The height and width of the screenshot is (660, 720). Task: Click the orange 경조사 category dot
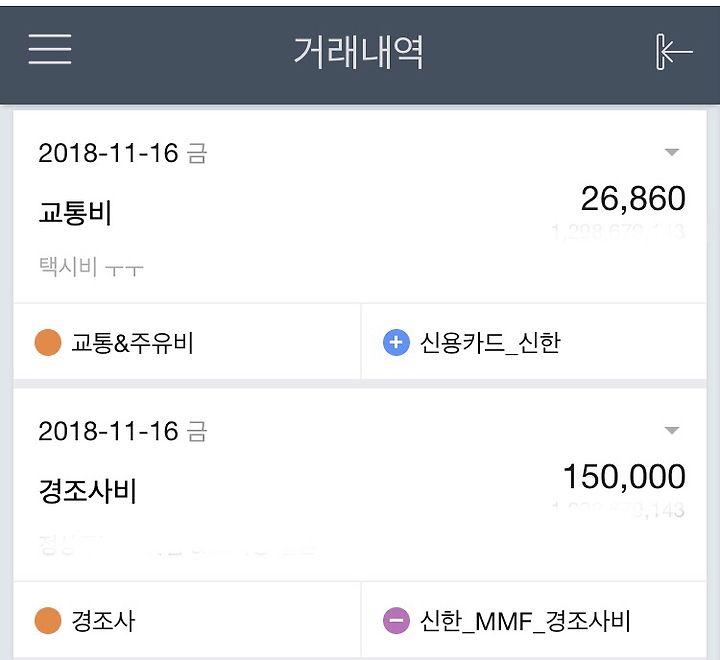48,621
